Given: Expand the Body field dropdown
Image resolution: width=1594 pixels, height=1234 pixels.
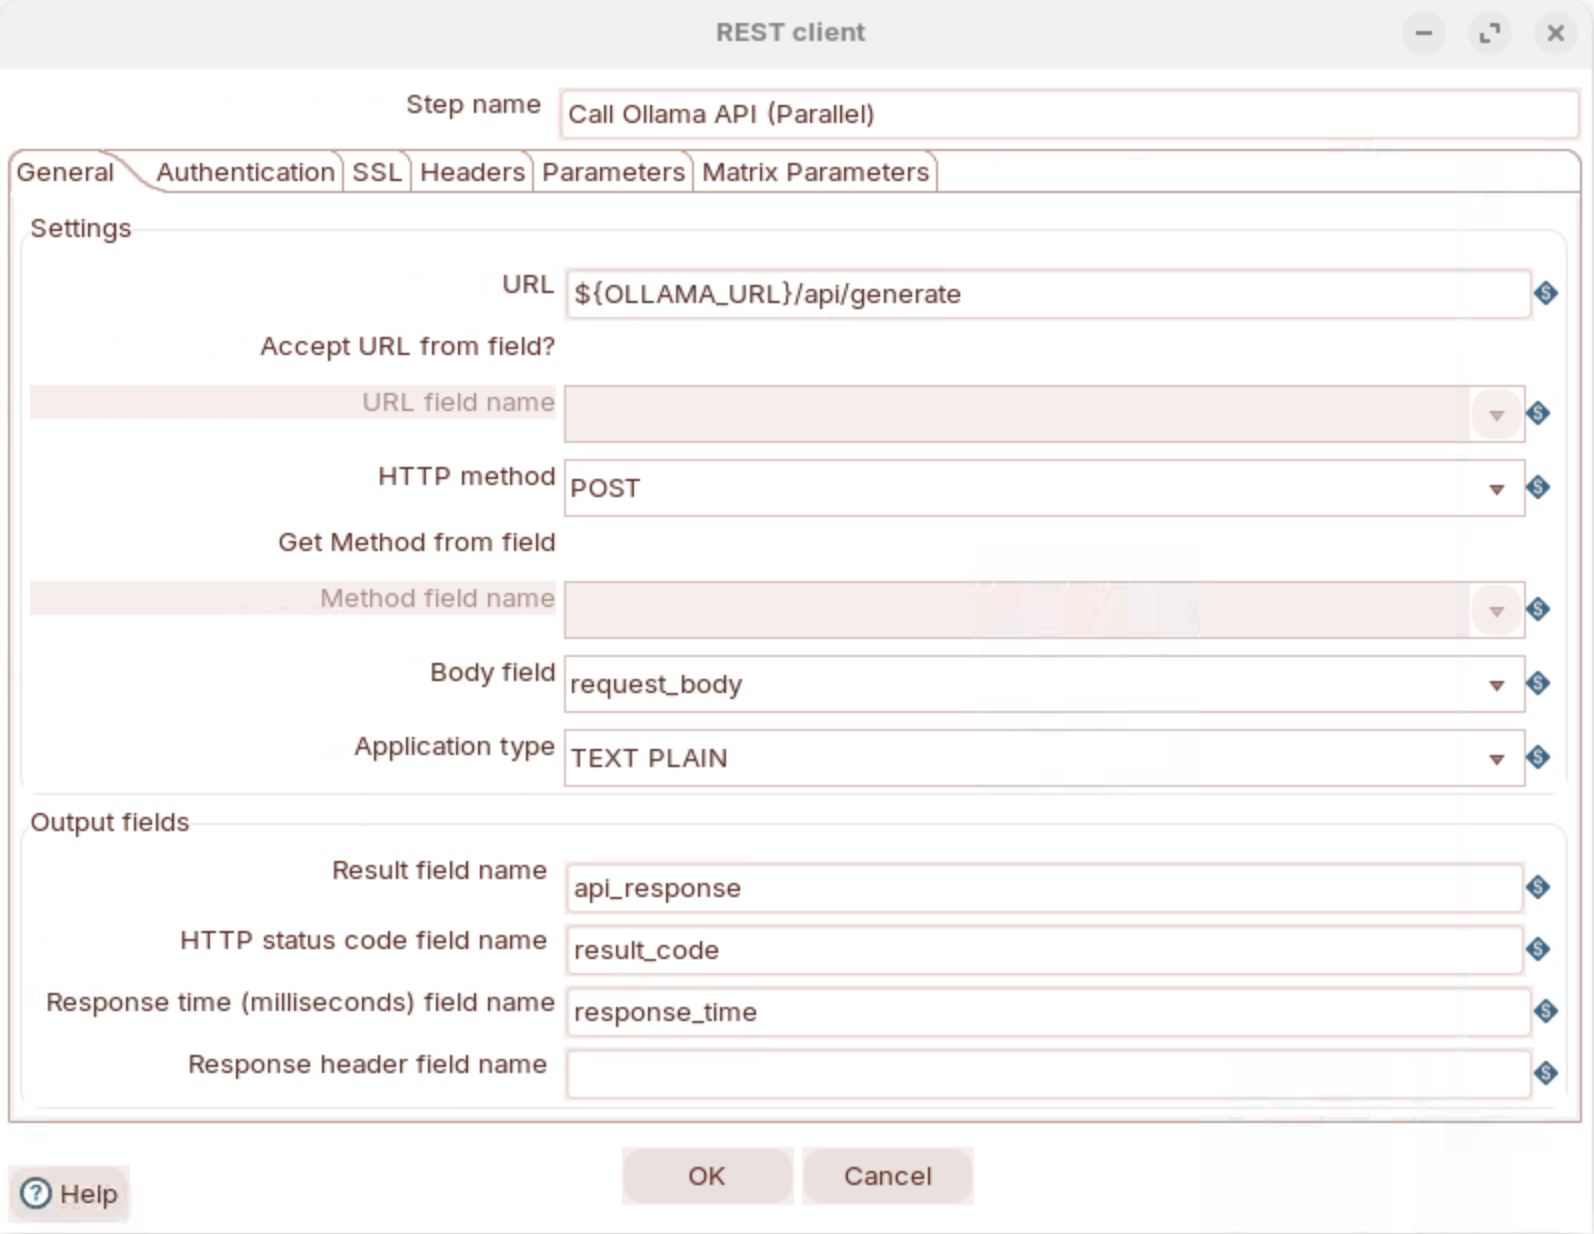Looking at the screenshot, I should (1496, 685).
